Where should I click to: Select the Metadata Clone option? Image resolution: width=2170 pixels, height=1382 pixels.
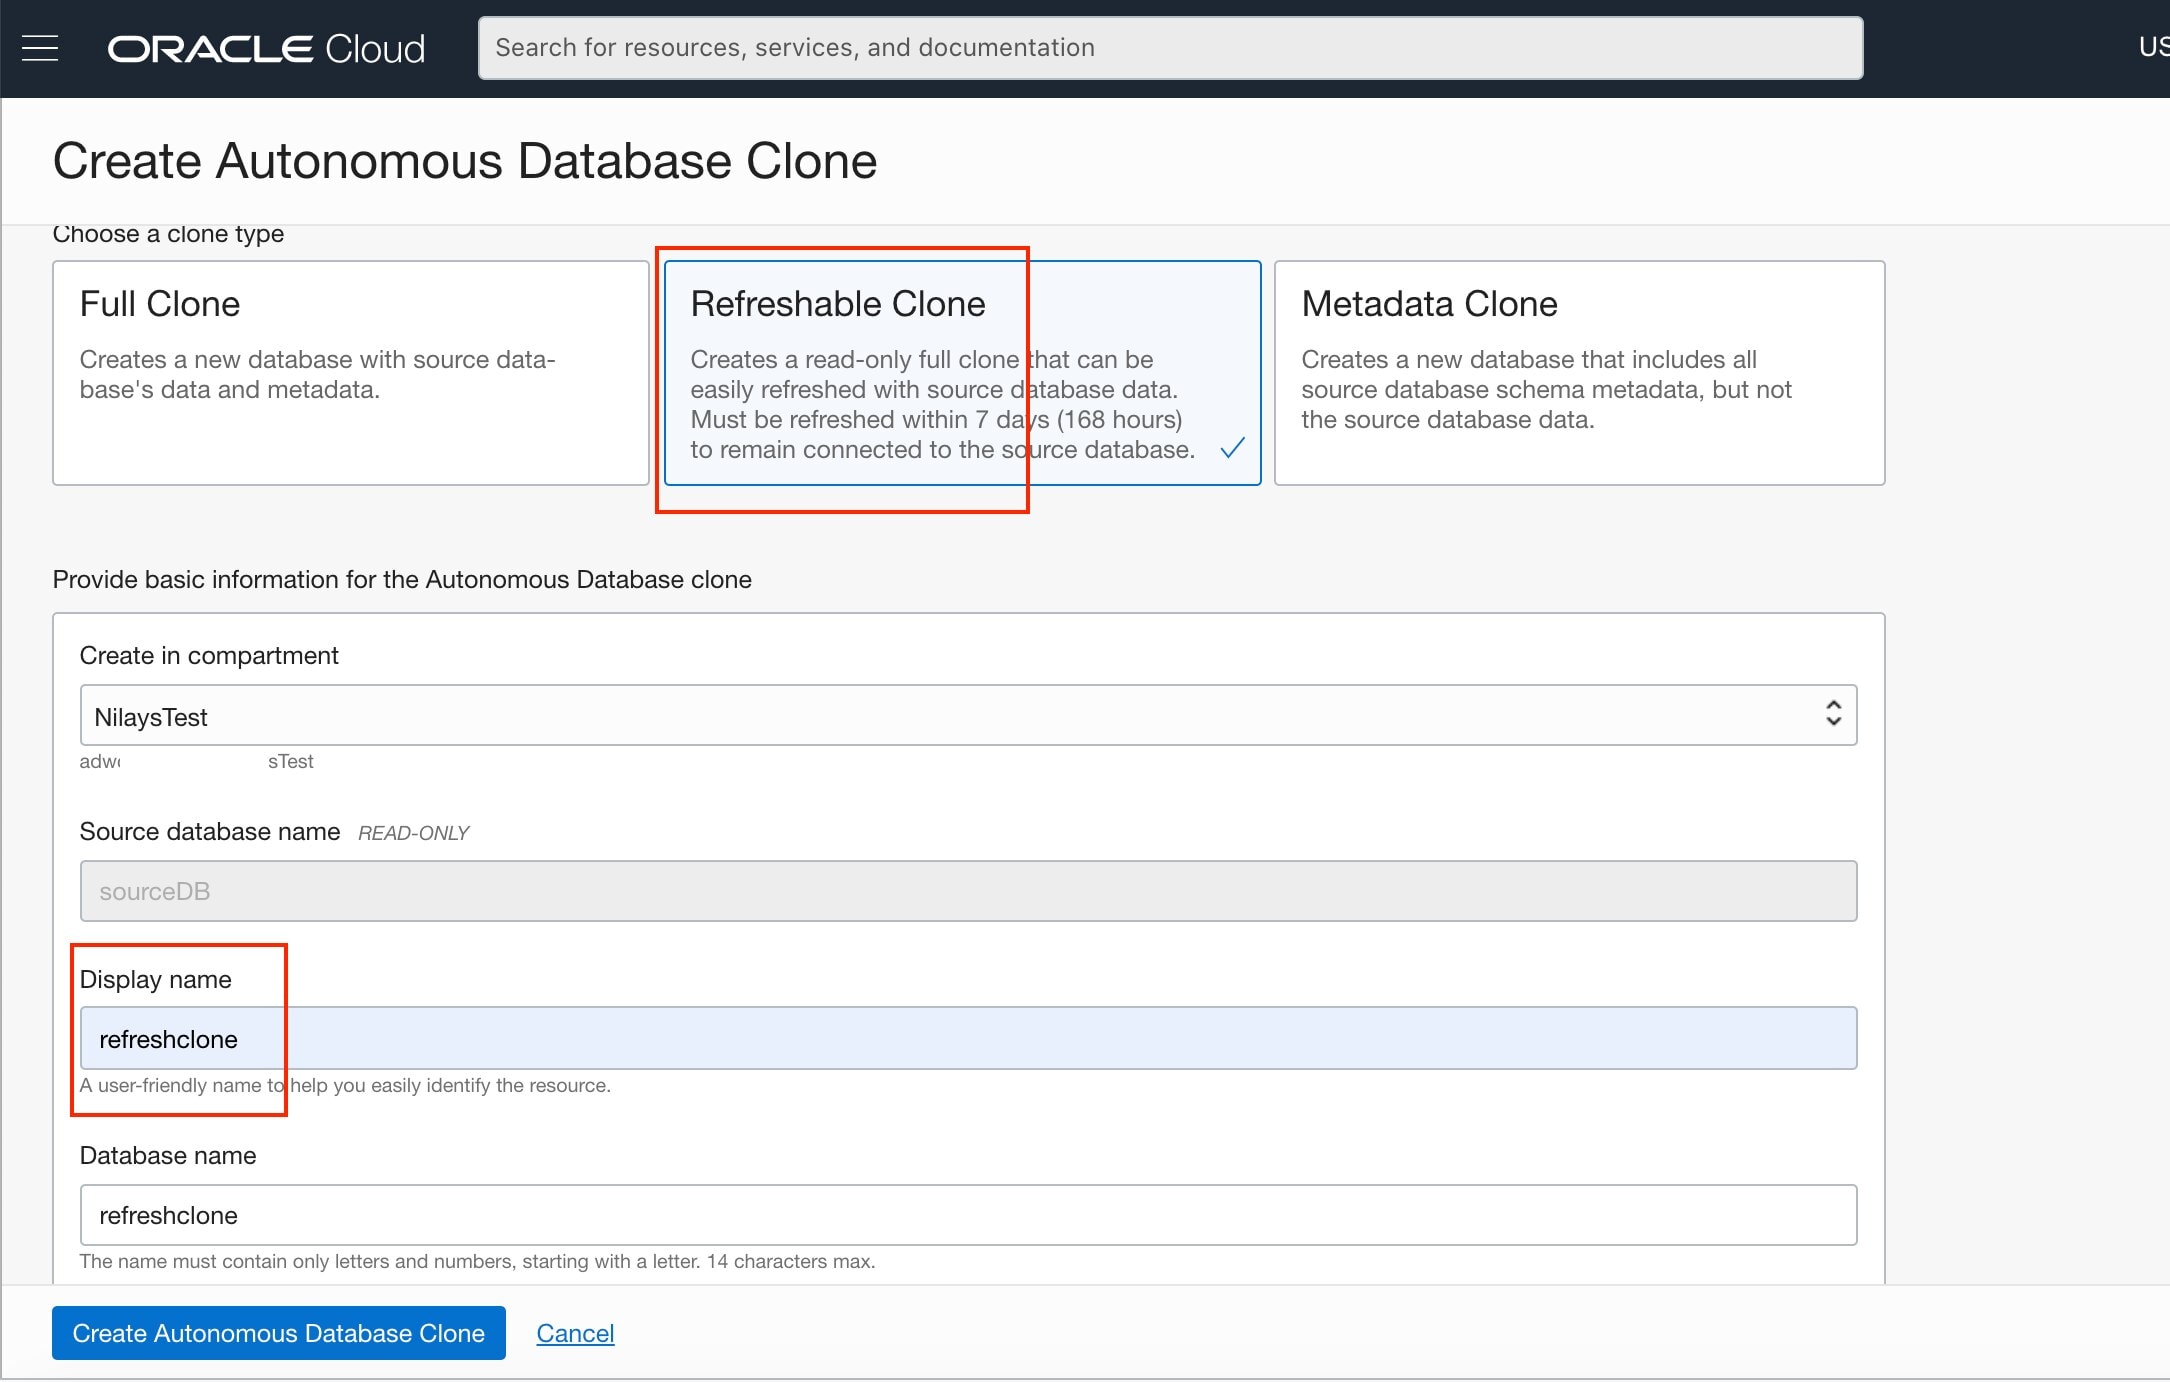point(1578,372)
